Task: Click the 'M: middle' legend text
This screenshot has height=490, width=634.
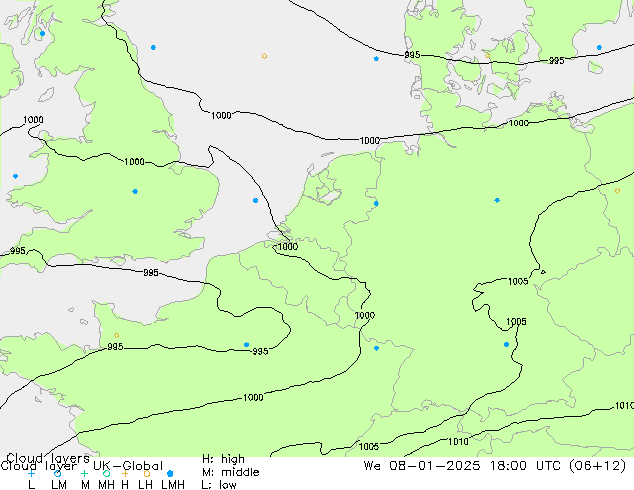Action: [x=230, y=472]
